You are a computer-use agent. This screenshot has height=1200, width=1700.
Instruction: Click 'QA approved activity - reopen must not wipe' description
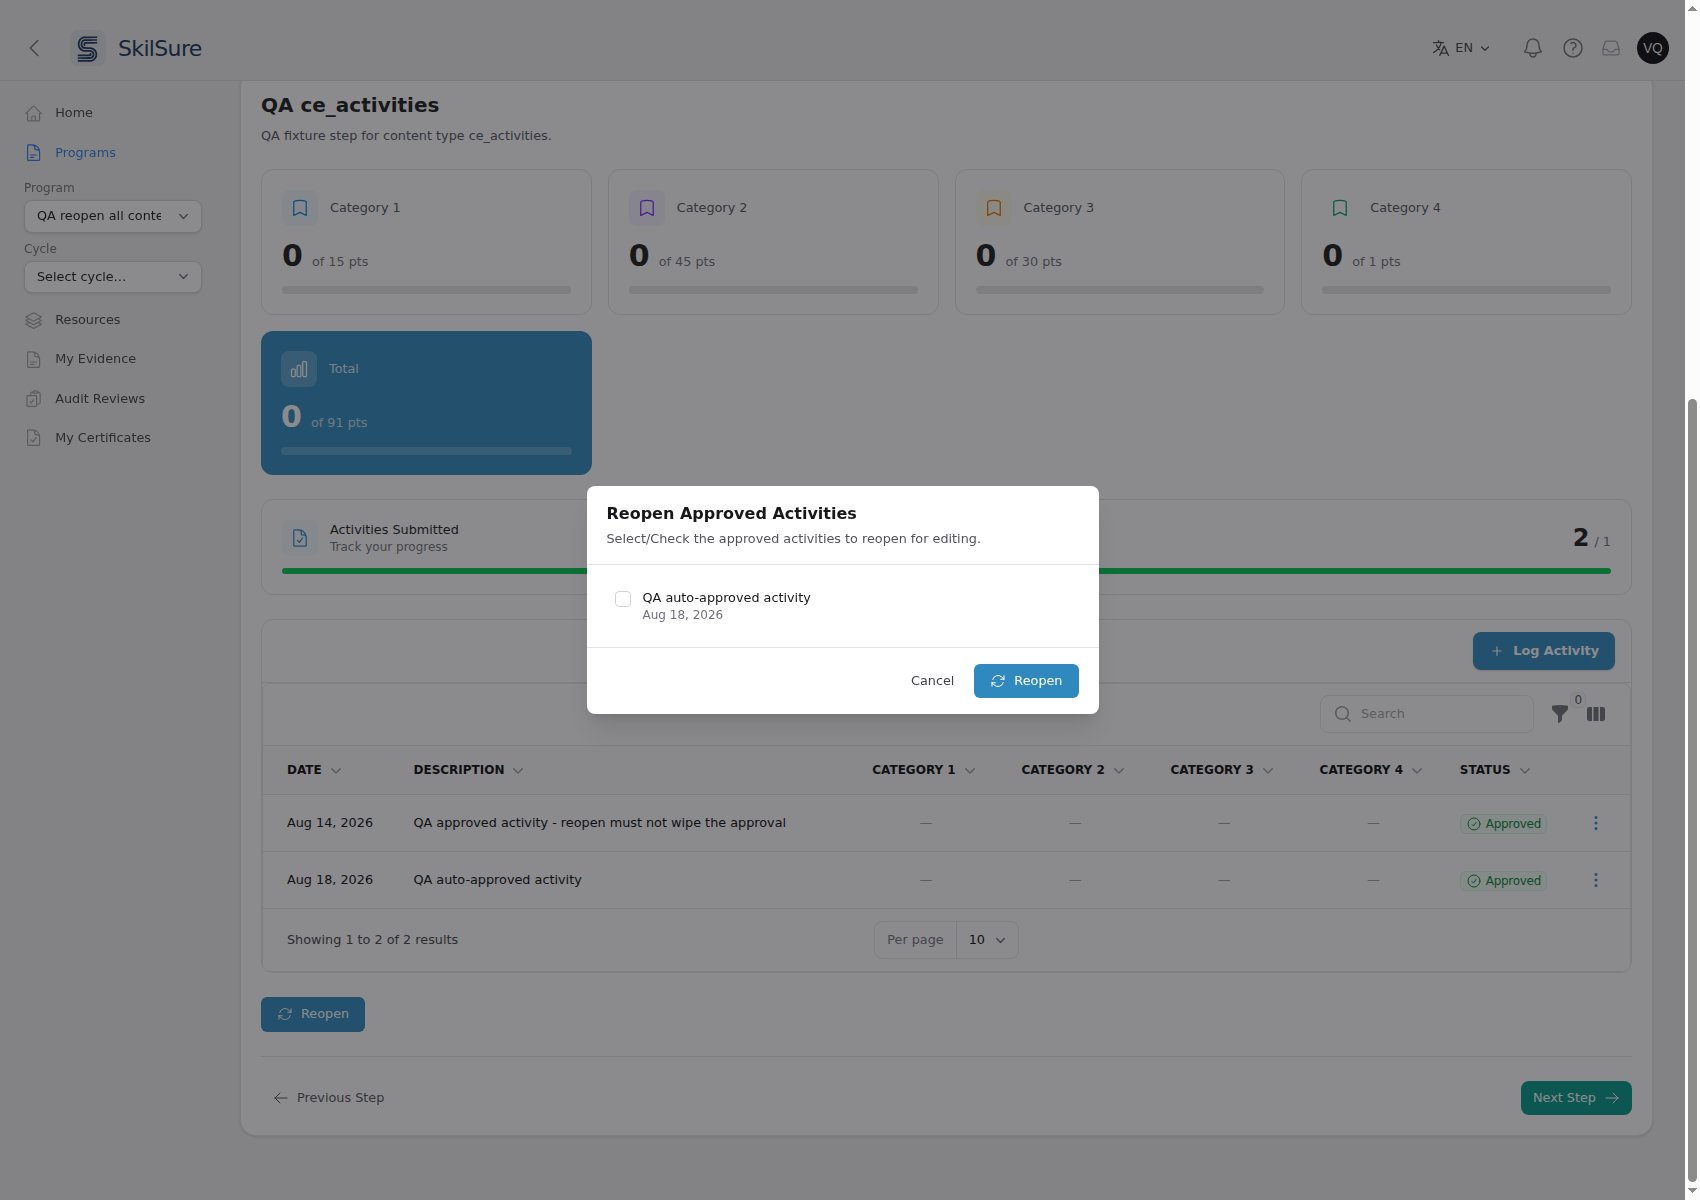click(x=599, y=823)
